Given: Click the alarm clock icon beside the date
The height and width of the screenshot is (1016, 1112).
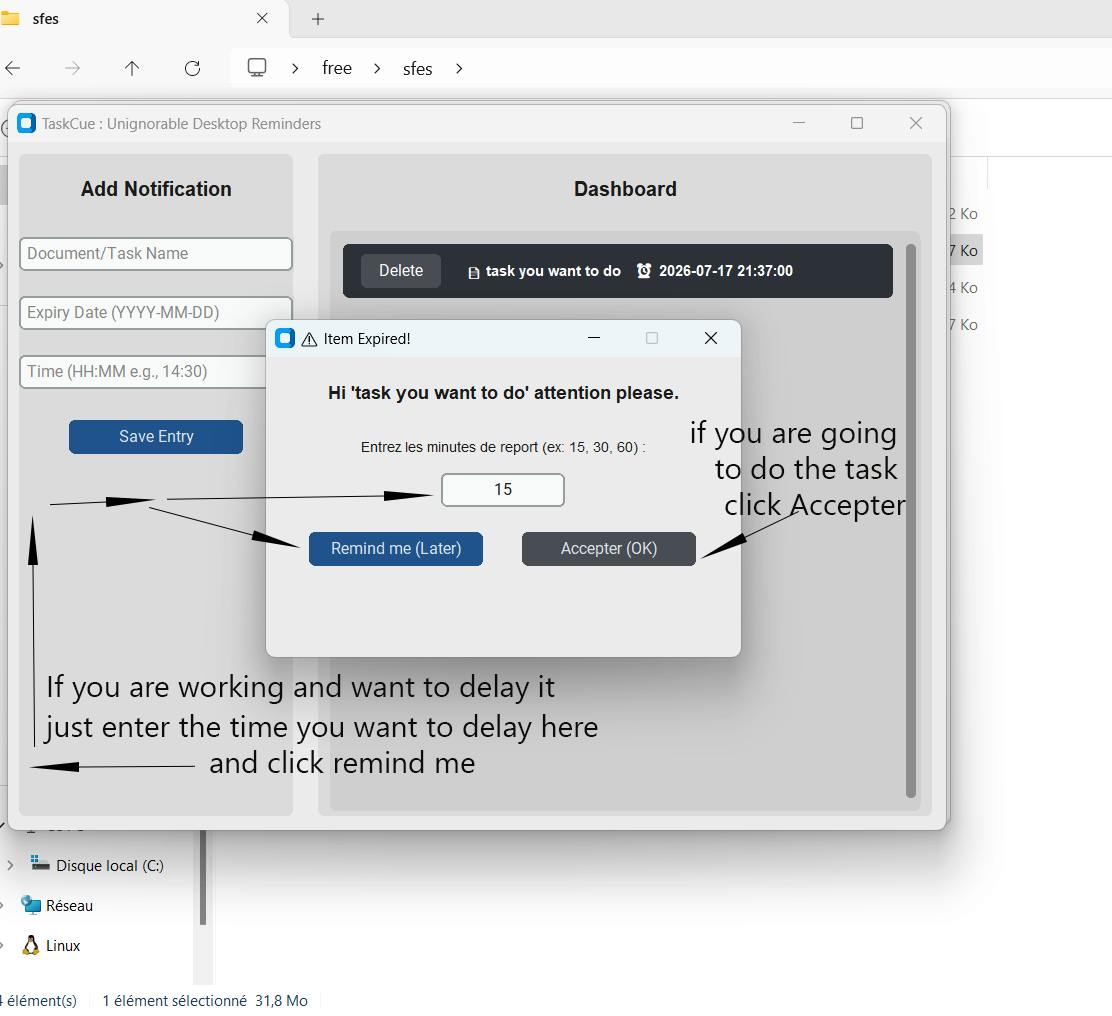Looking at the screenshot, I should (x=644, y=271).
